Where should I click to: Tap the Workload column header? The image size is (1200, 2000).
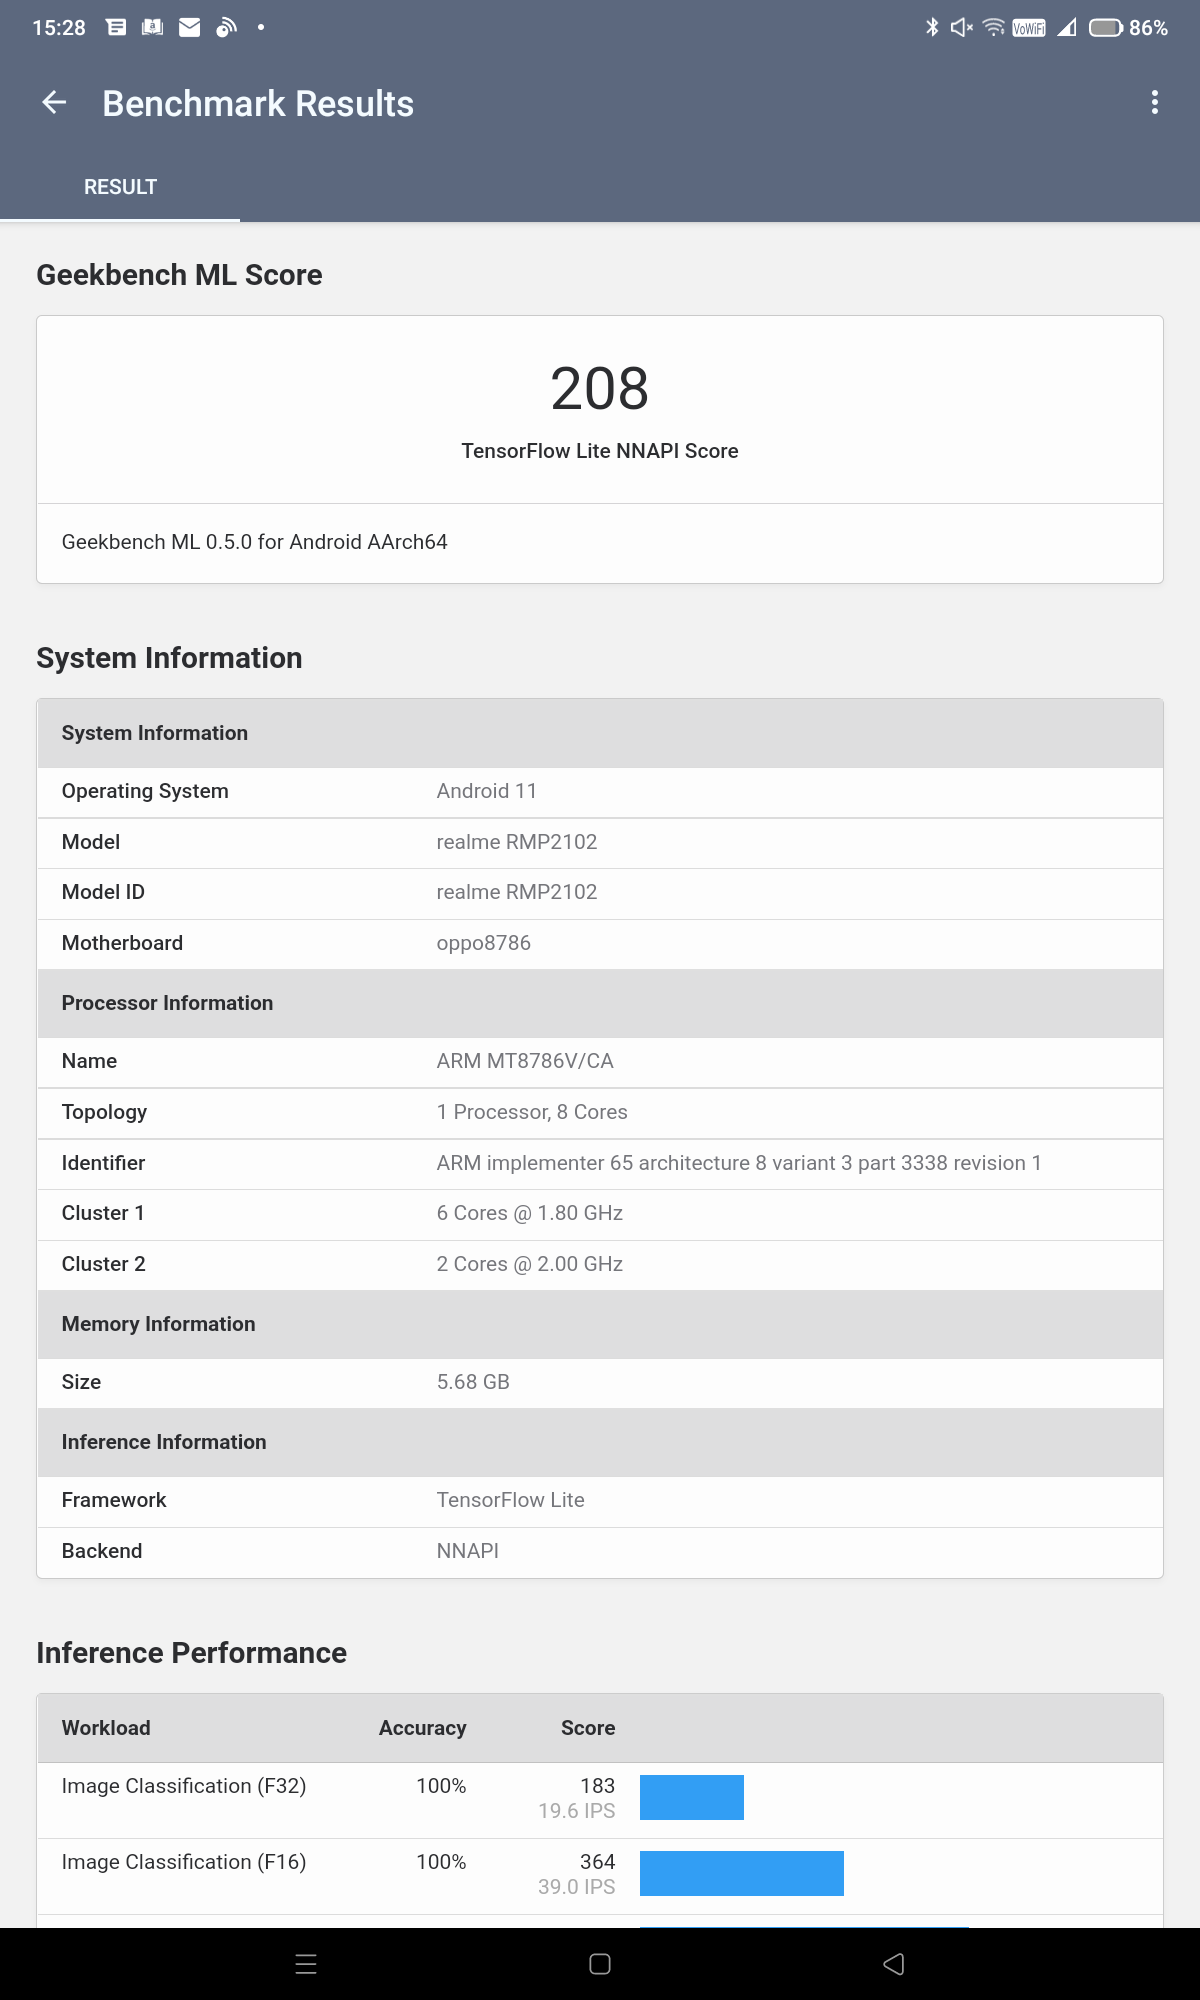(106, 1728)
